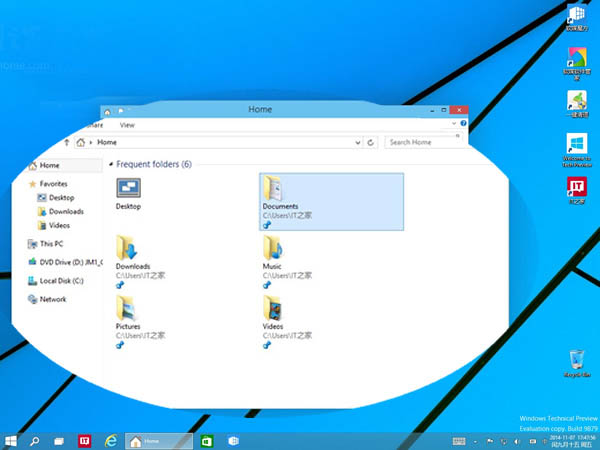Open the Windows Start menu
Image resolution: width=600 pixels, height=450 pixels.
(x=11, y=440)
